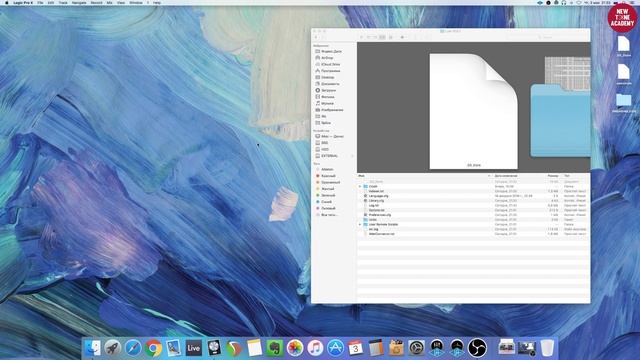Select Лиловый purple tag in sidebar

pyautogui.click(x=326, y=209)
